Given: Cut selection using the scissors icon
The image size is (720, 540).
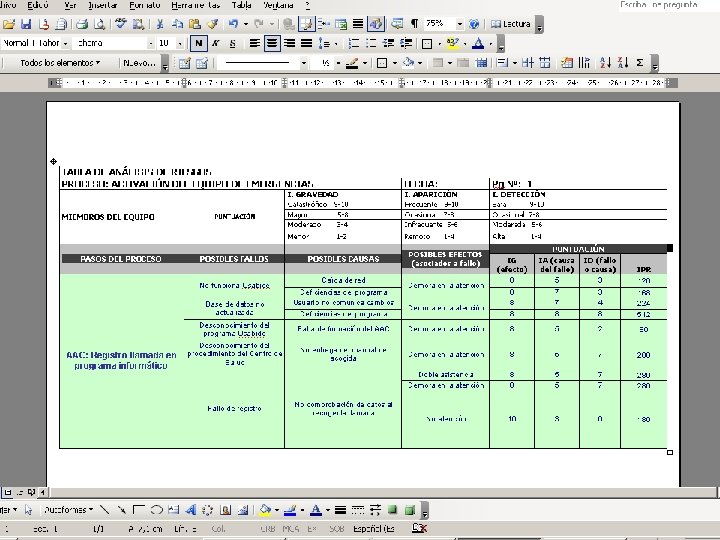Looking at the screenshot, I should (x=160, y=24).
